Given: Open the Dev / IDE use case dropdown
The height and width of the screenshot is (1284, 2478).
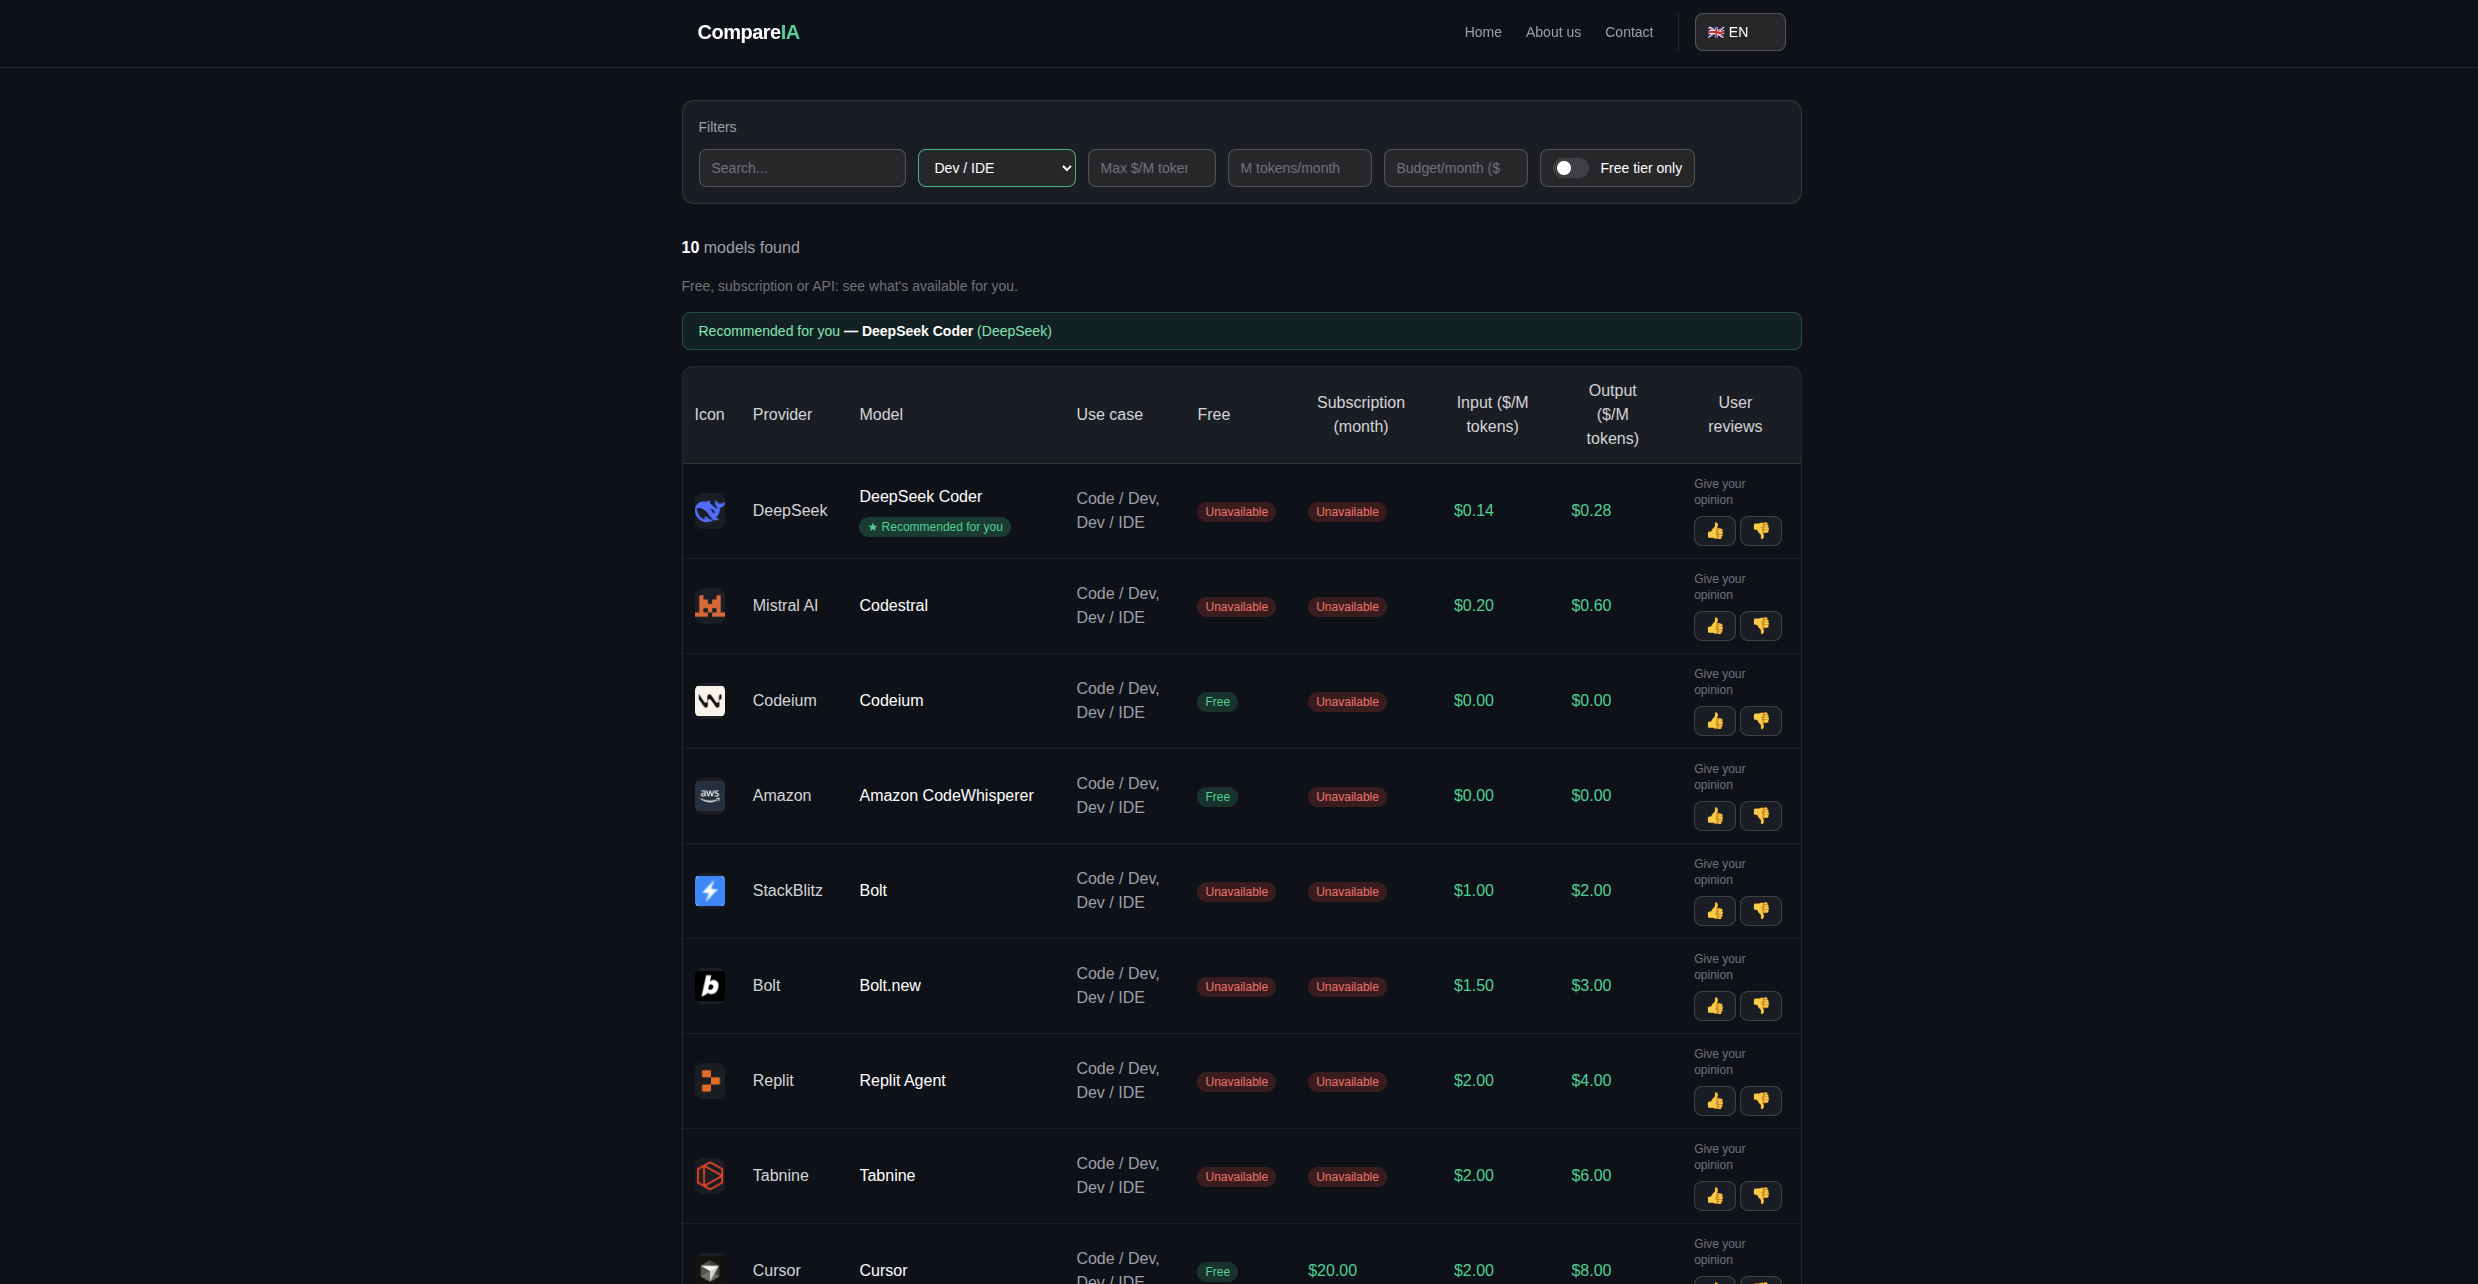Looking at the screenshot, I should coord(995,168).
